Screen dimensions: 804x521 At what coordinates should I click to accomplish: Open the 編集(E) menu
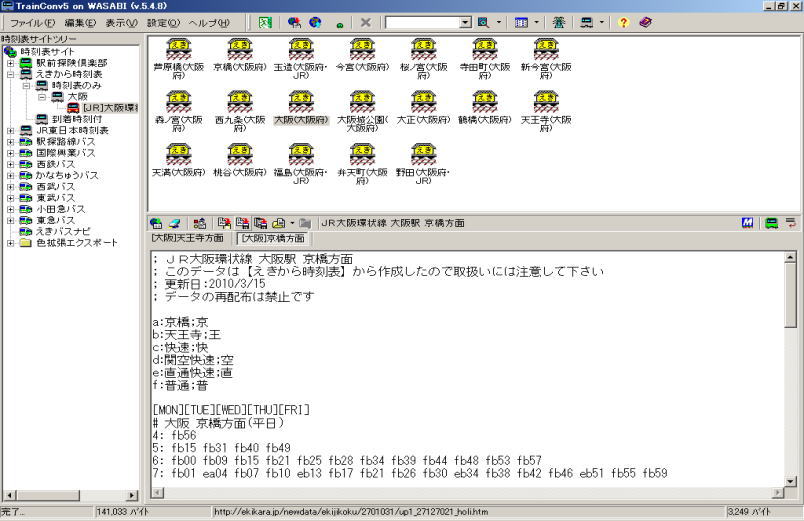80,23
